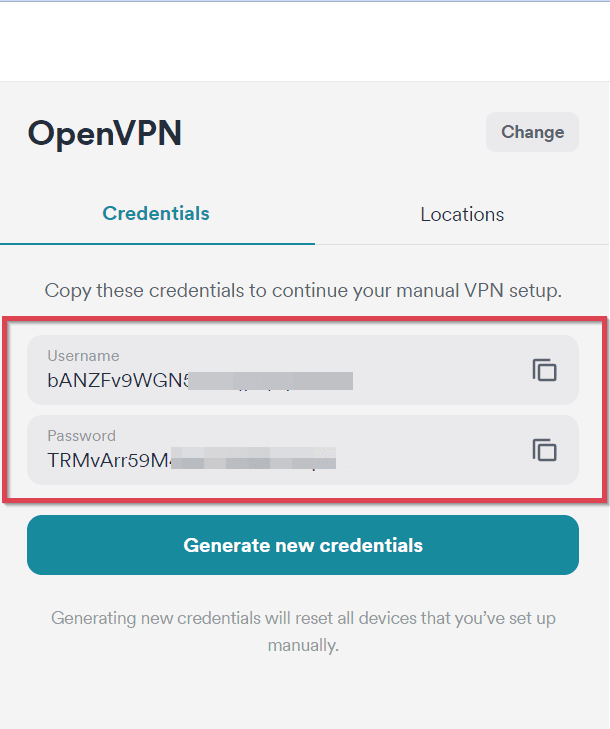Click the credentials reset warning text
The height and width of the screenshot is (729, 610).
click(303, 618)
